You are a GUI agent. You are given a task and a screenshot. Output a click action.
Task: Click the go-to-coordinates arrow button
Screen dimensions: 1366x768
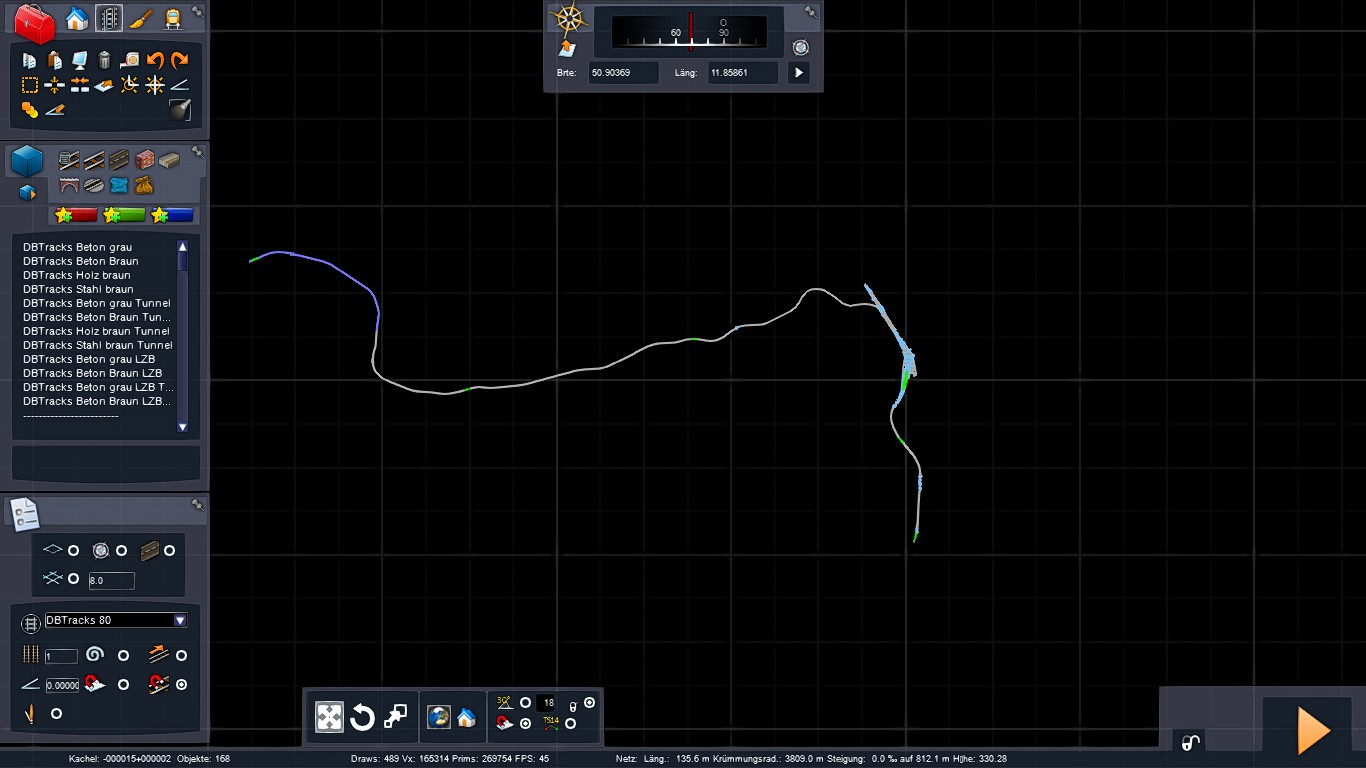point(798,73)
